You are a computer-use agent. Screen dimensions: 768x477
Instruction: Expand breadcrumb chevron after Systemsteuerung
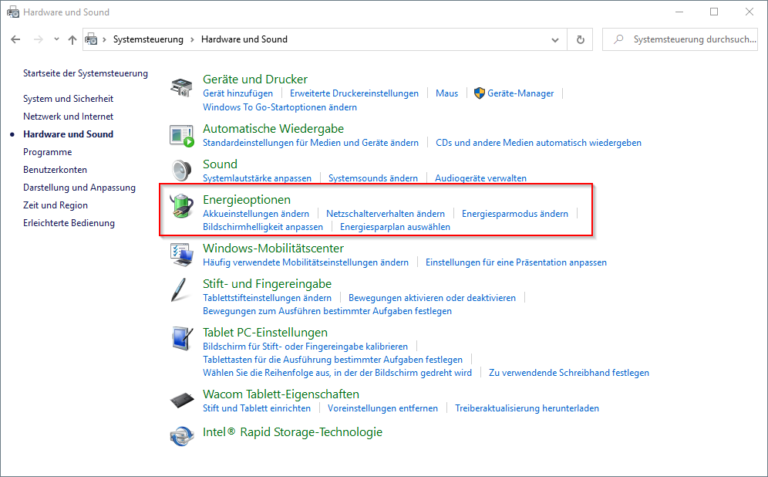coord(192,40)
